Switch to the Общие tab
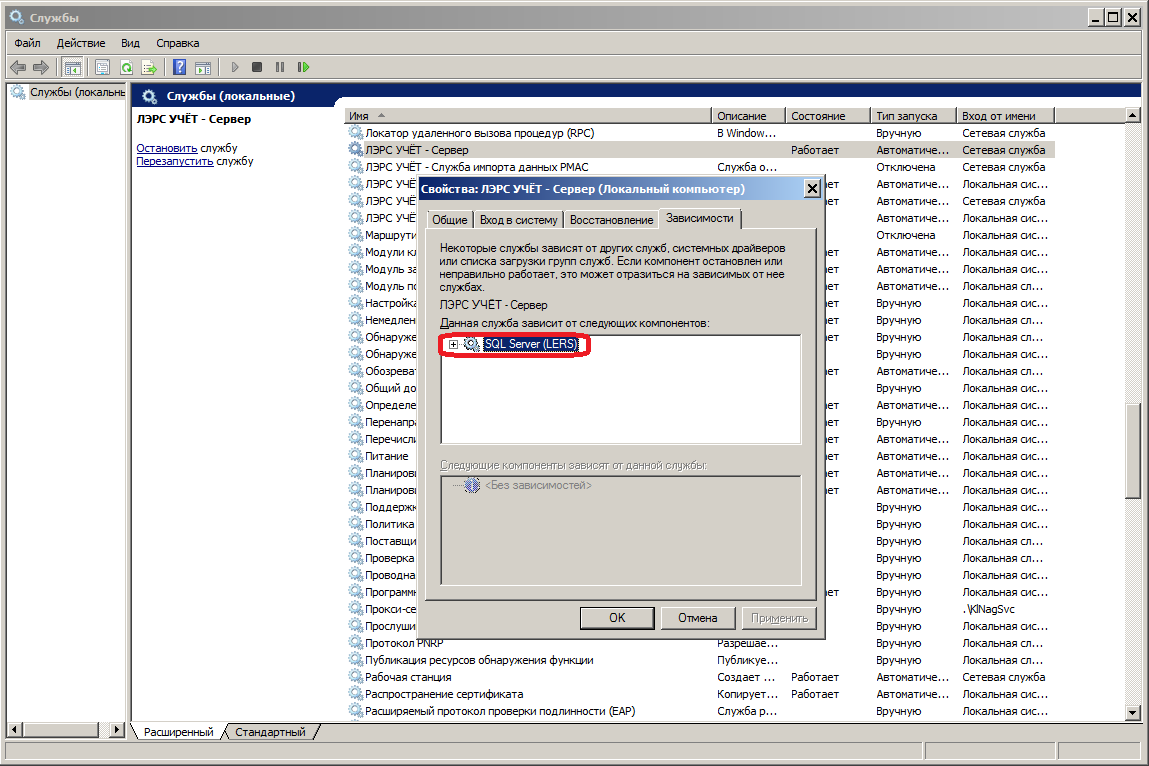 click(x=449, y=220)
